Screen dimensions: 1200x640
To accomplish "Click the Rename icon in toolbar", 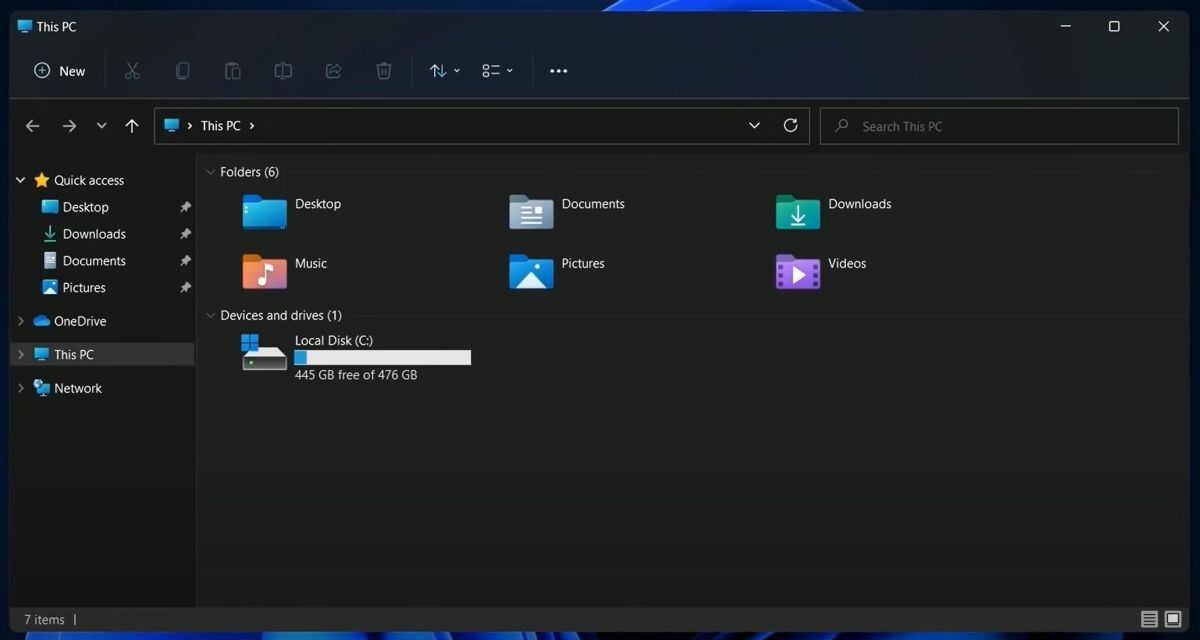I will coord(284,71).
